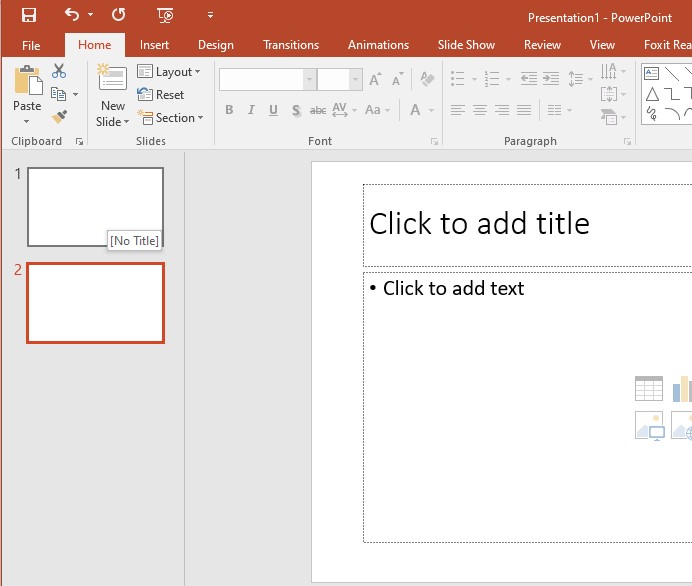Expand the Copy options arrow
Viewport: 692px width, 586px height.
(75, 94)
